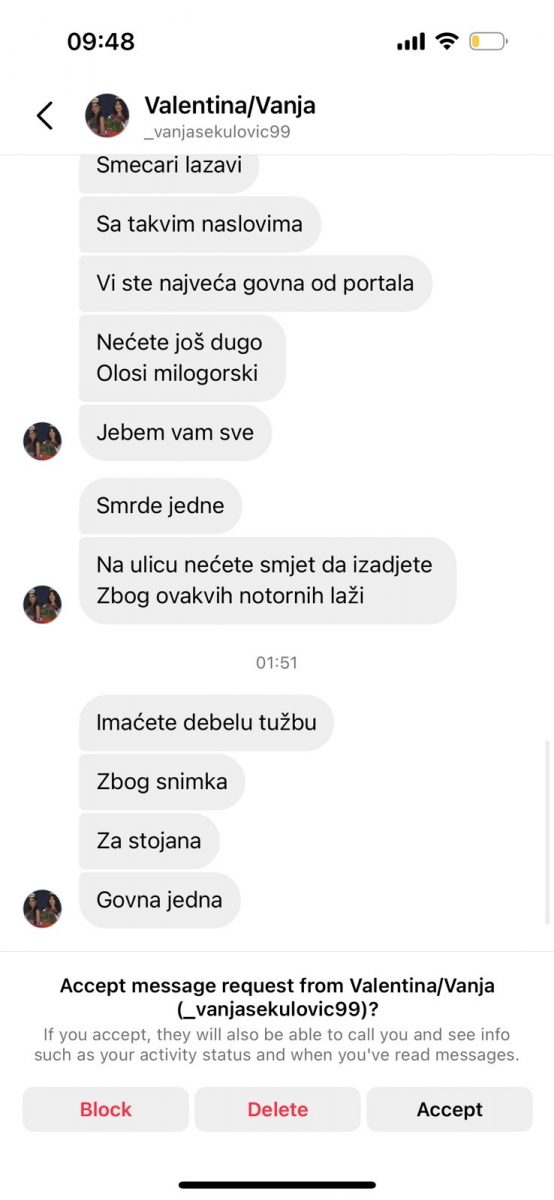Tap the Wi-Fi status icon
The image size is (554, 1200).
click(447, 42)
